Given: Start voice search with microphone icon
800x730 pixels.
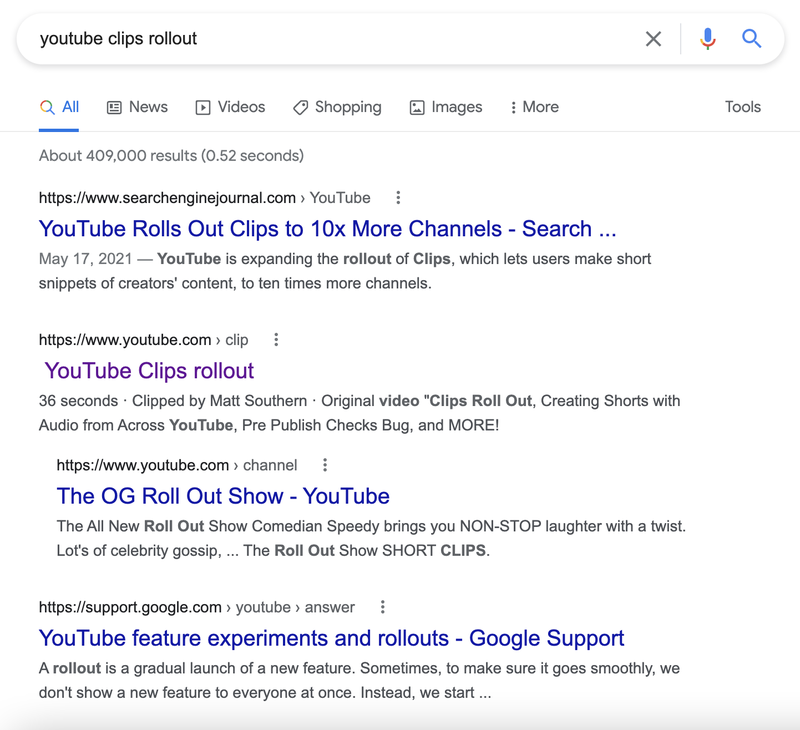Looking at the screenshot, I should (x=708, y=39).
